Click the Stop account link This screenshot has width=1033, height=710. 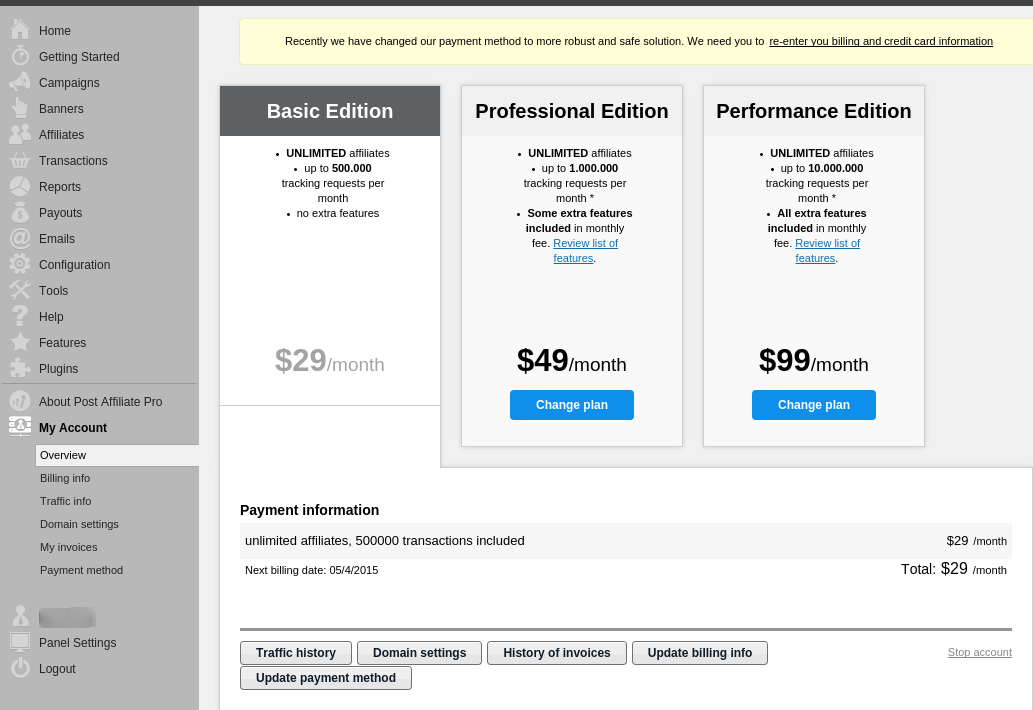point(979,652)
